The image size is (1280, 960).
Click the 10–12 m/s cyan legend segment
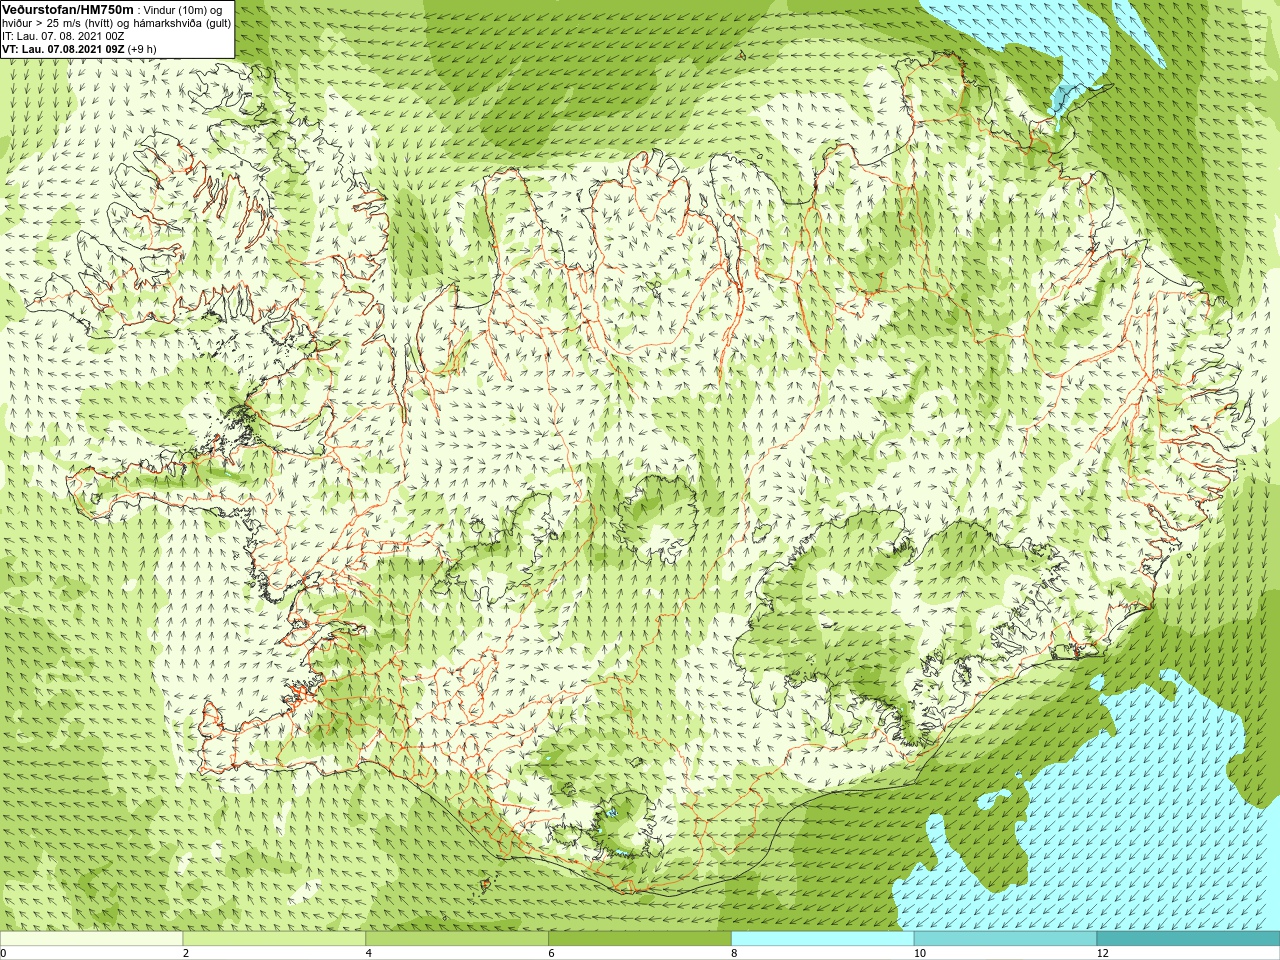coord(1005,939)
